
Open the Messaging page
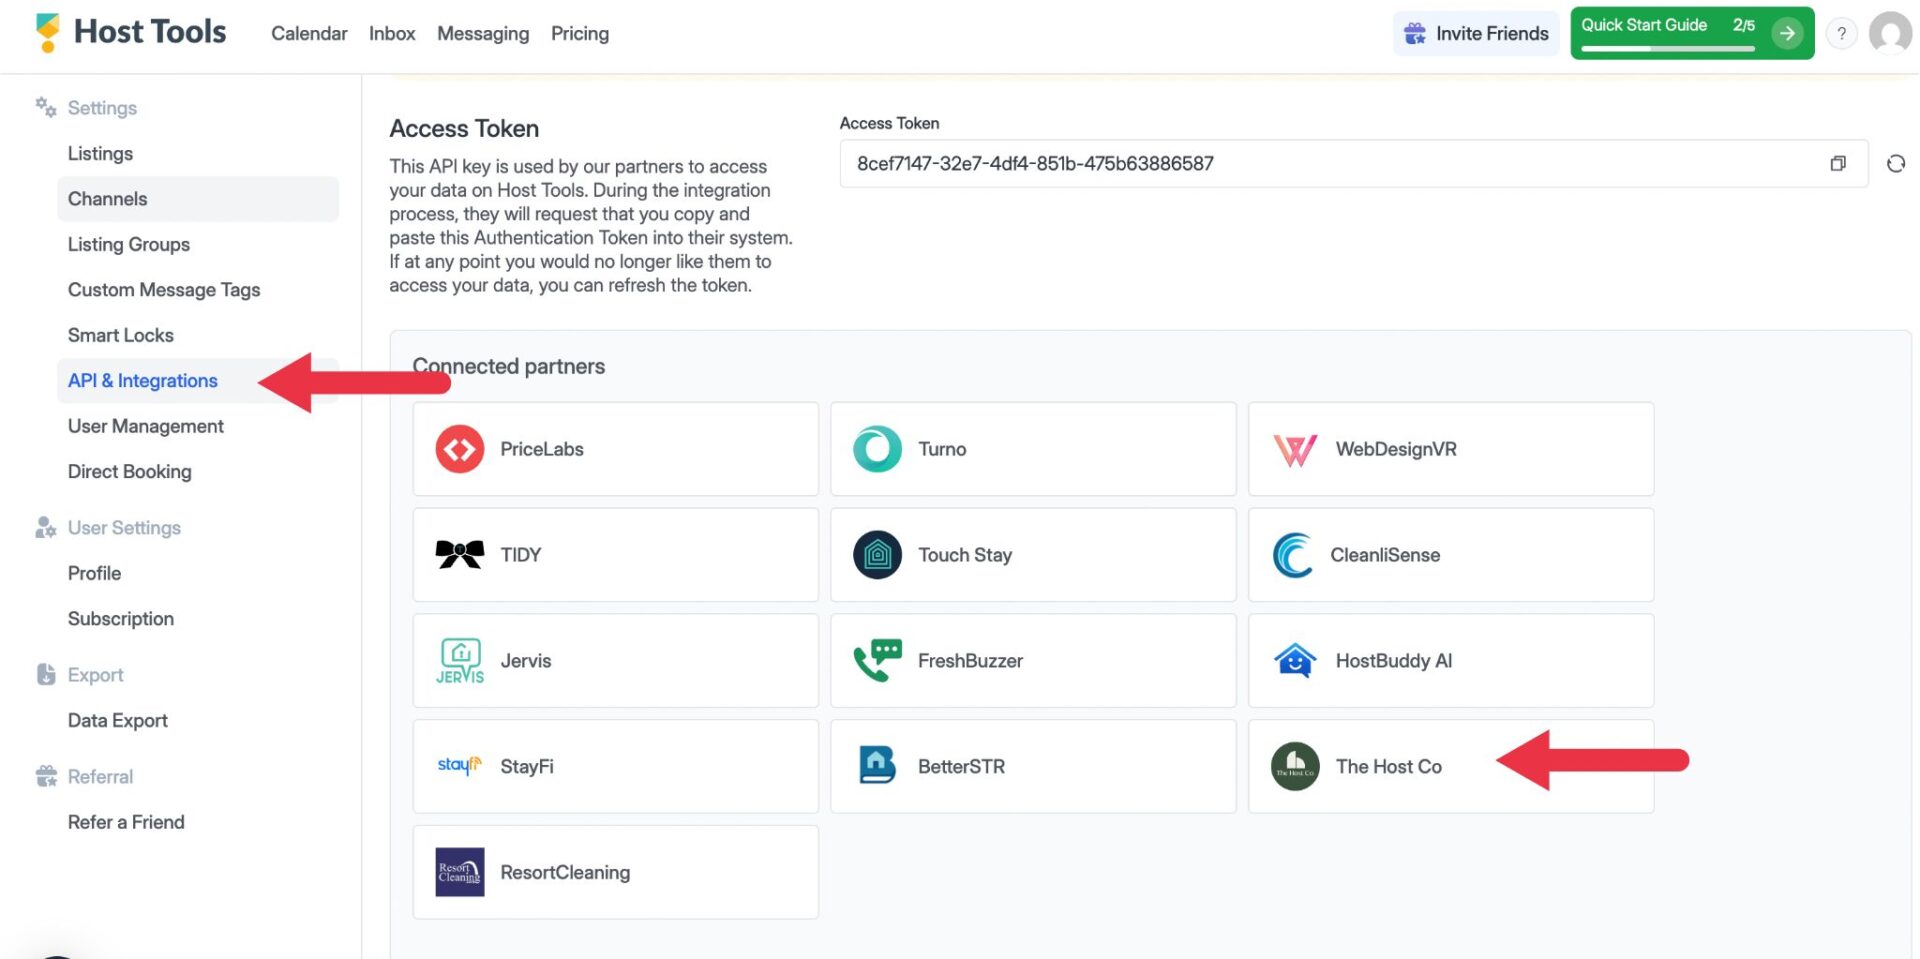[482, 33]
